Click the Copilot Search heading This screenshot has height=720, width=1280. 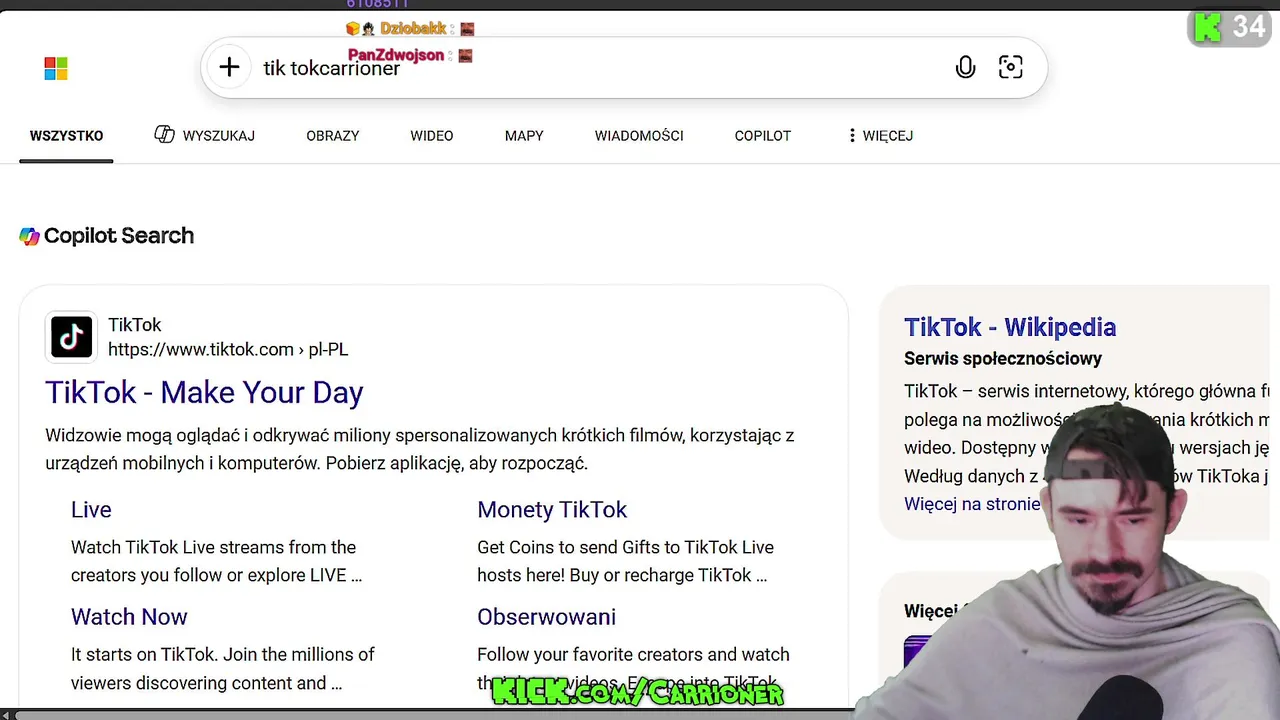point(119,236)
